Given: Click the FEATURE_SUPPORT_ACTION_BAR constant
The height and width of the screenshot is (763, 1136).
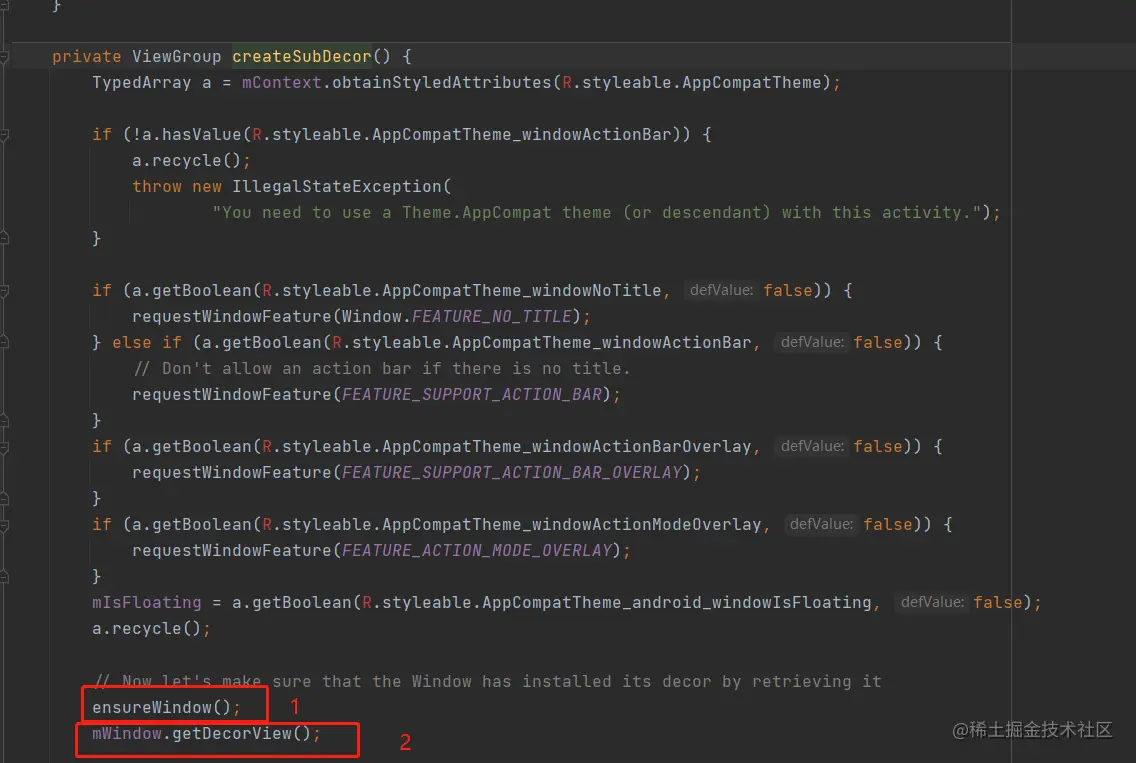Looking at the screenshot, I should (x=472, y=395).
